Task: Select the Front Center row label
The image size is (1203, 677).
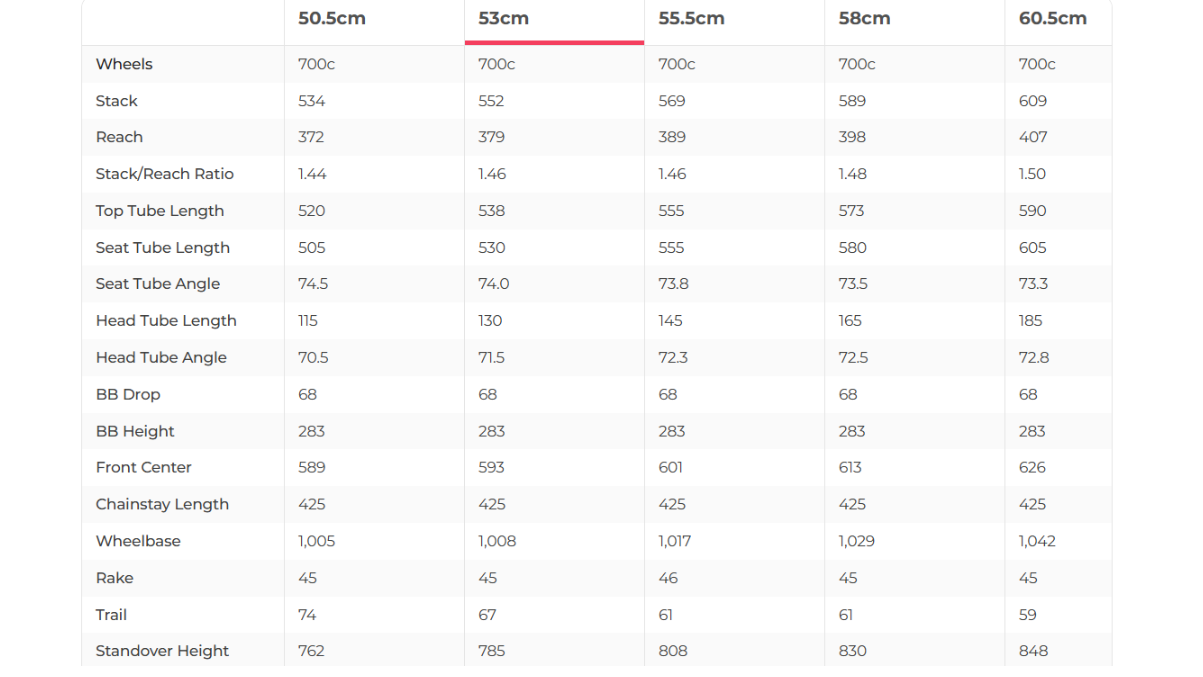Action: [143, 467]
